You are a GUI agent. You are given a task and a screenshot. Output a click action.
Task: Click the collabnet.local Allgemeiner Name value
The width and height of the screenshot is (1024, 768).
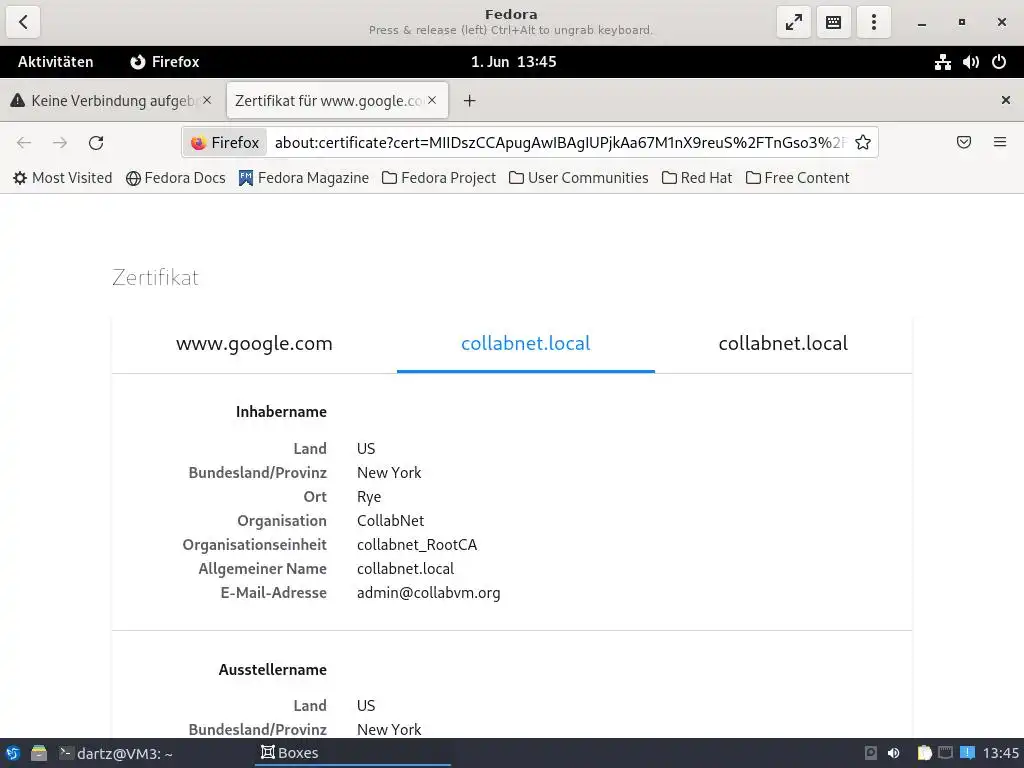click(406, 569)
